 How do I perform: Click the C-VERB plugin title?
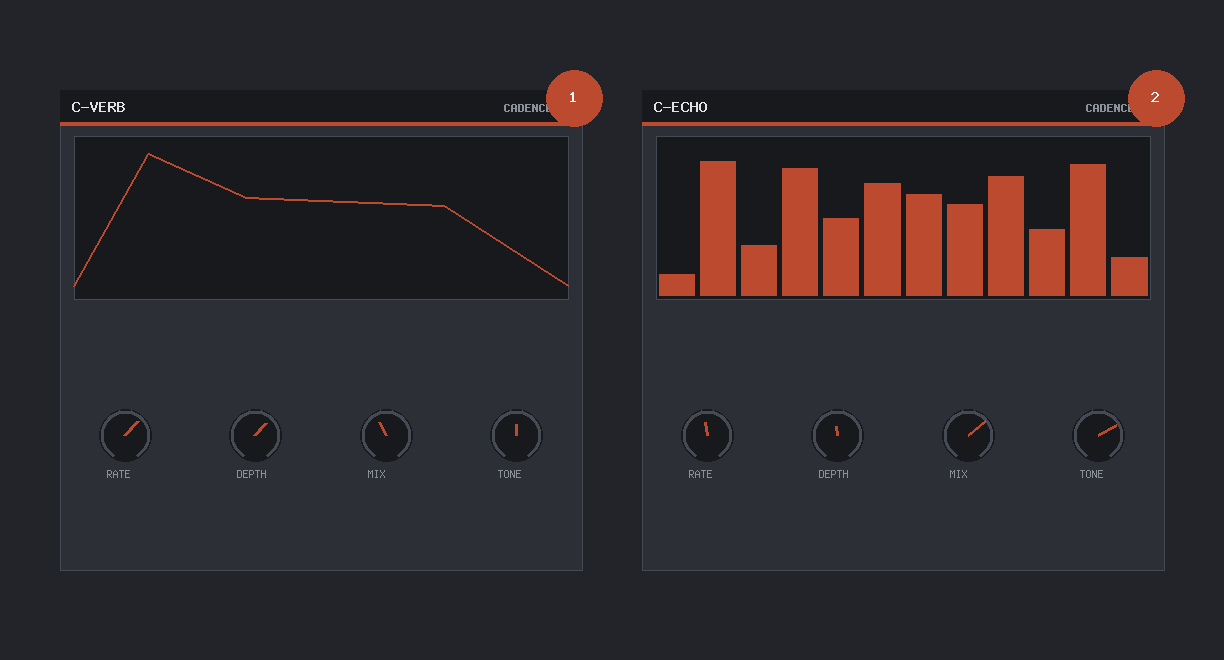pyautogui.click(x=98, y=107)
